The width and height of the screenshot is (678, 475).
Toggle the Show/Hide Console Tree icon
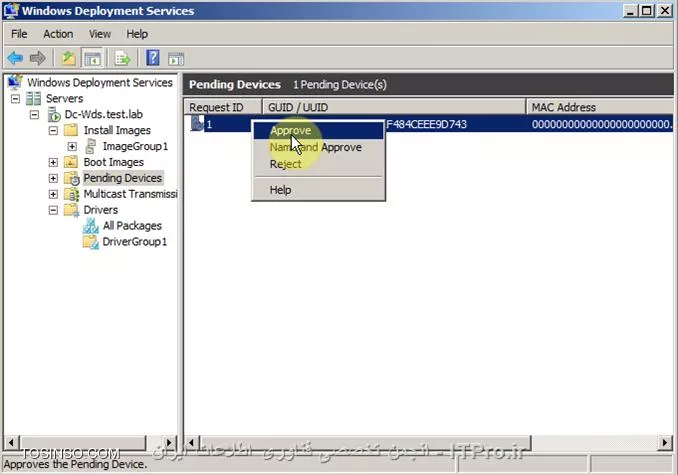click(x=92, y=58)
